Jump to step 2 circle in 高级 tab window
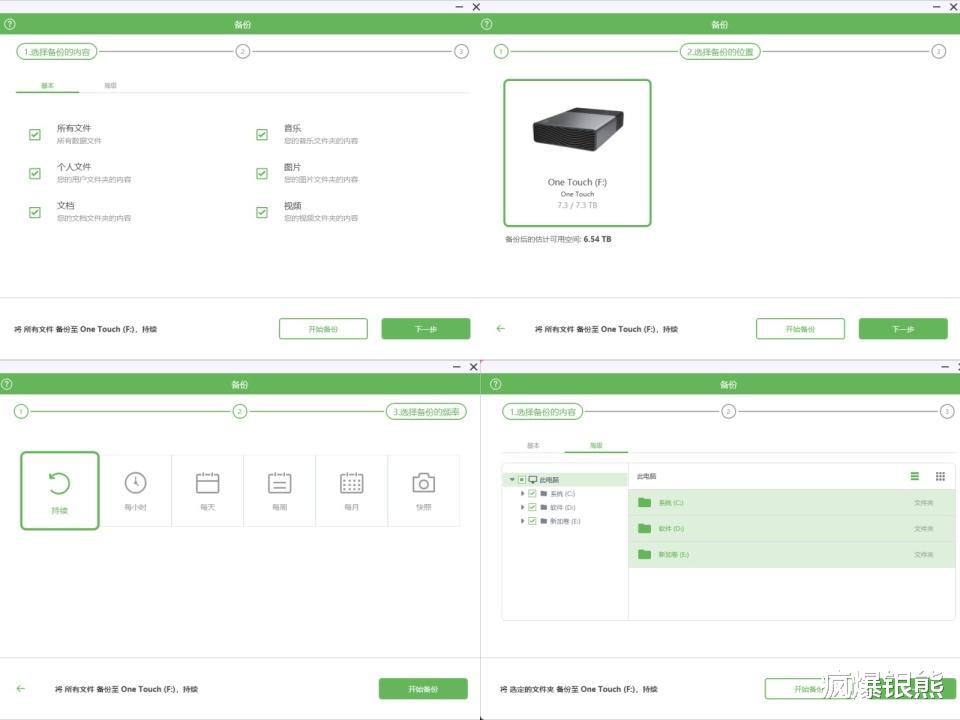 (728, 411)
